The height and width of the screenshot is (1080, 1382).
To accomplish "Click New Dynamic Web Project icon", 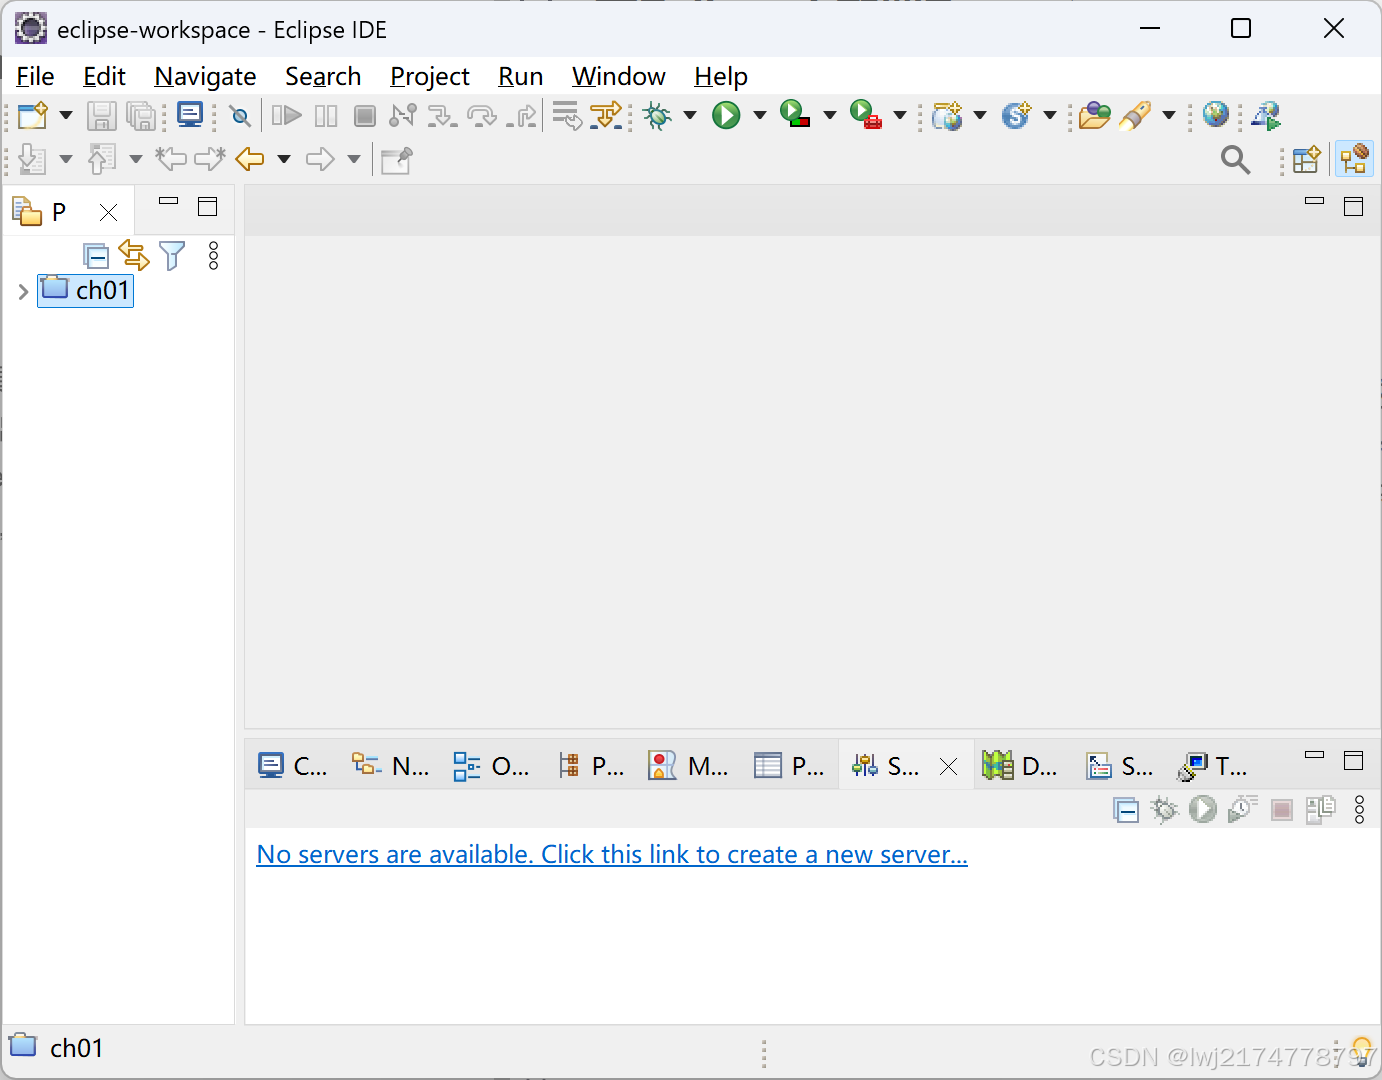I will [x=947, y=116].
